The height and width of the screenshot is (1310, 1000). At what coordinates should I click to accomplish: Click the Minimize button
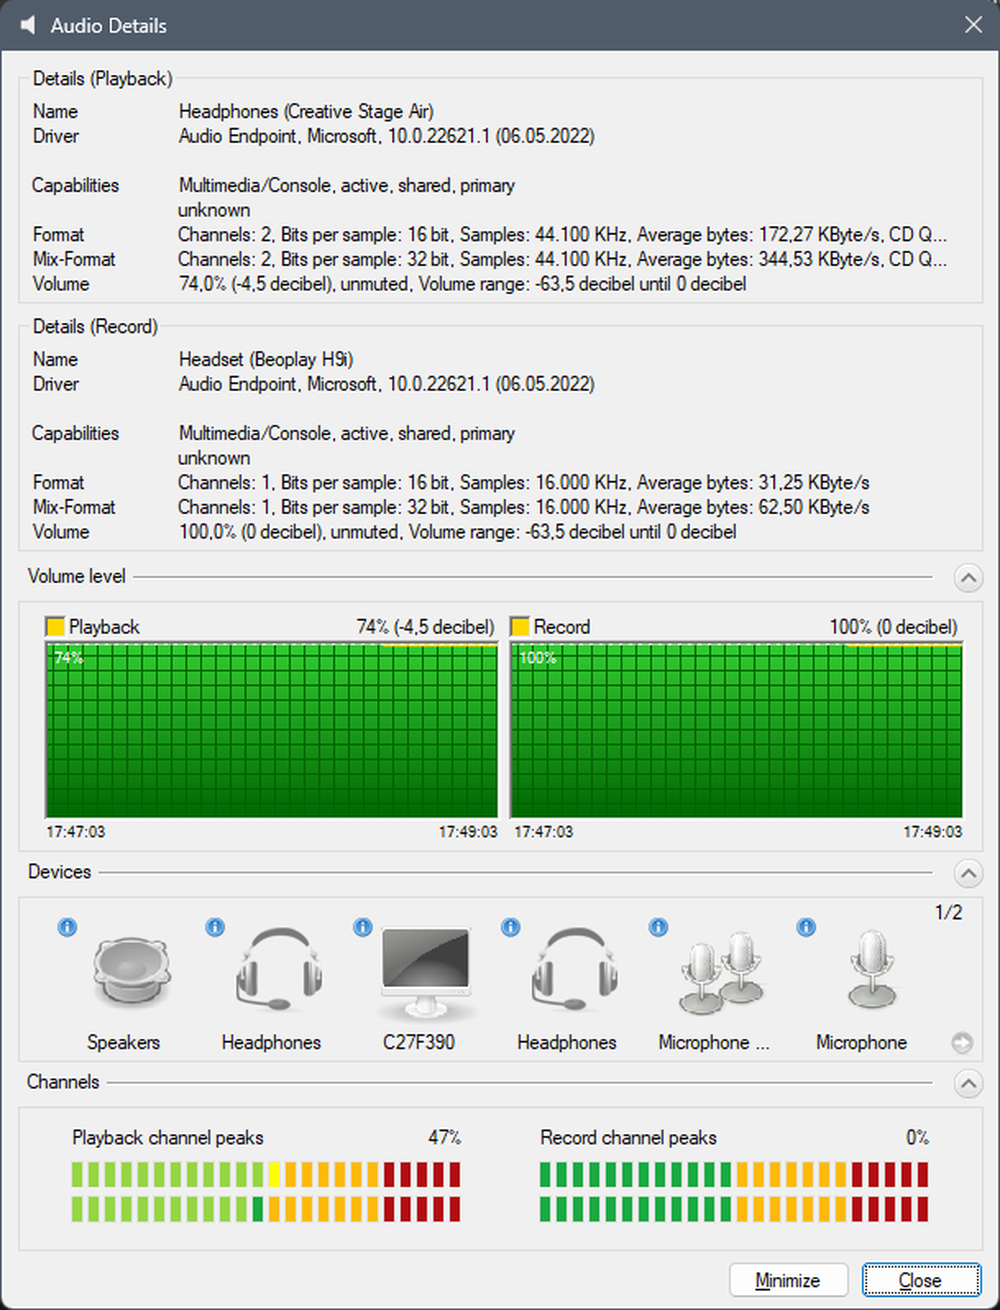coord(788,1280)
